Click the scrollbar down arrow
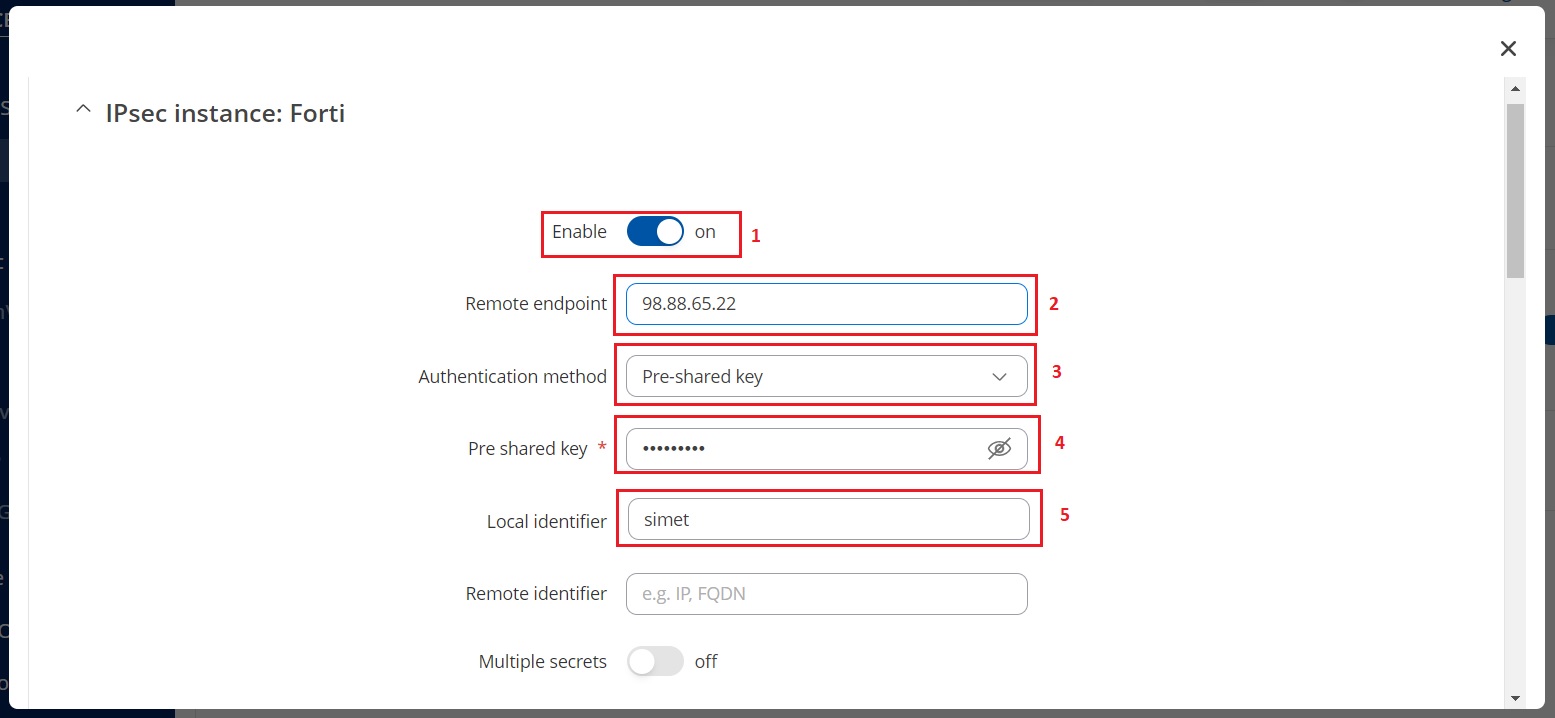This screenshot has width=1555, height=718. (1515, 697)
